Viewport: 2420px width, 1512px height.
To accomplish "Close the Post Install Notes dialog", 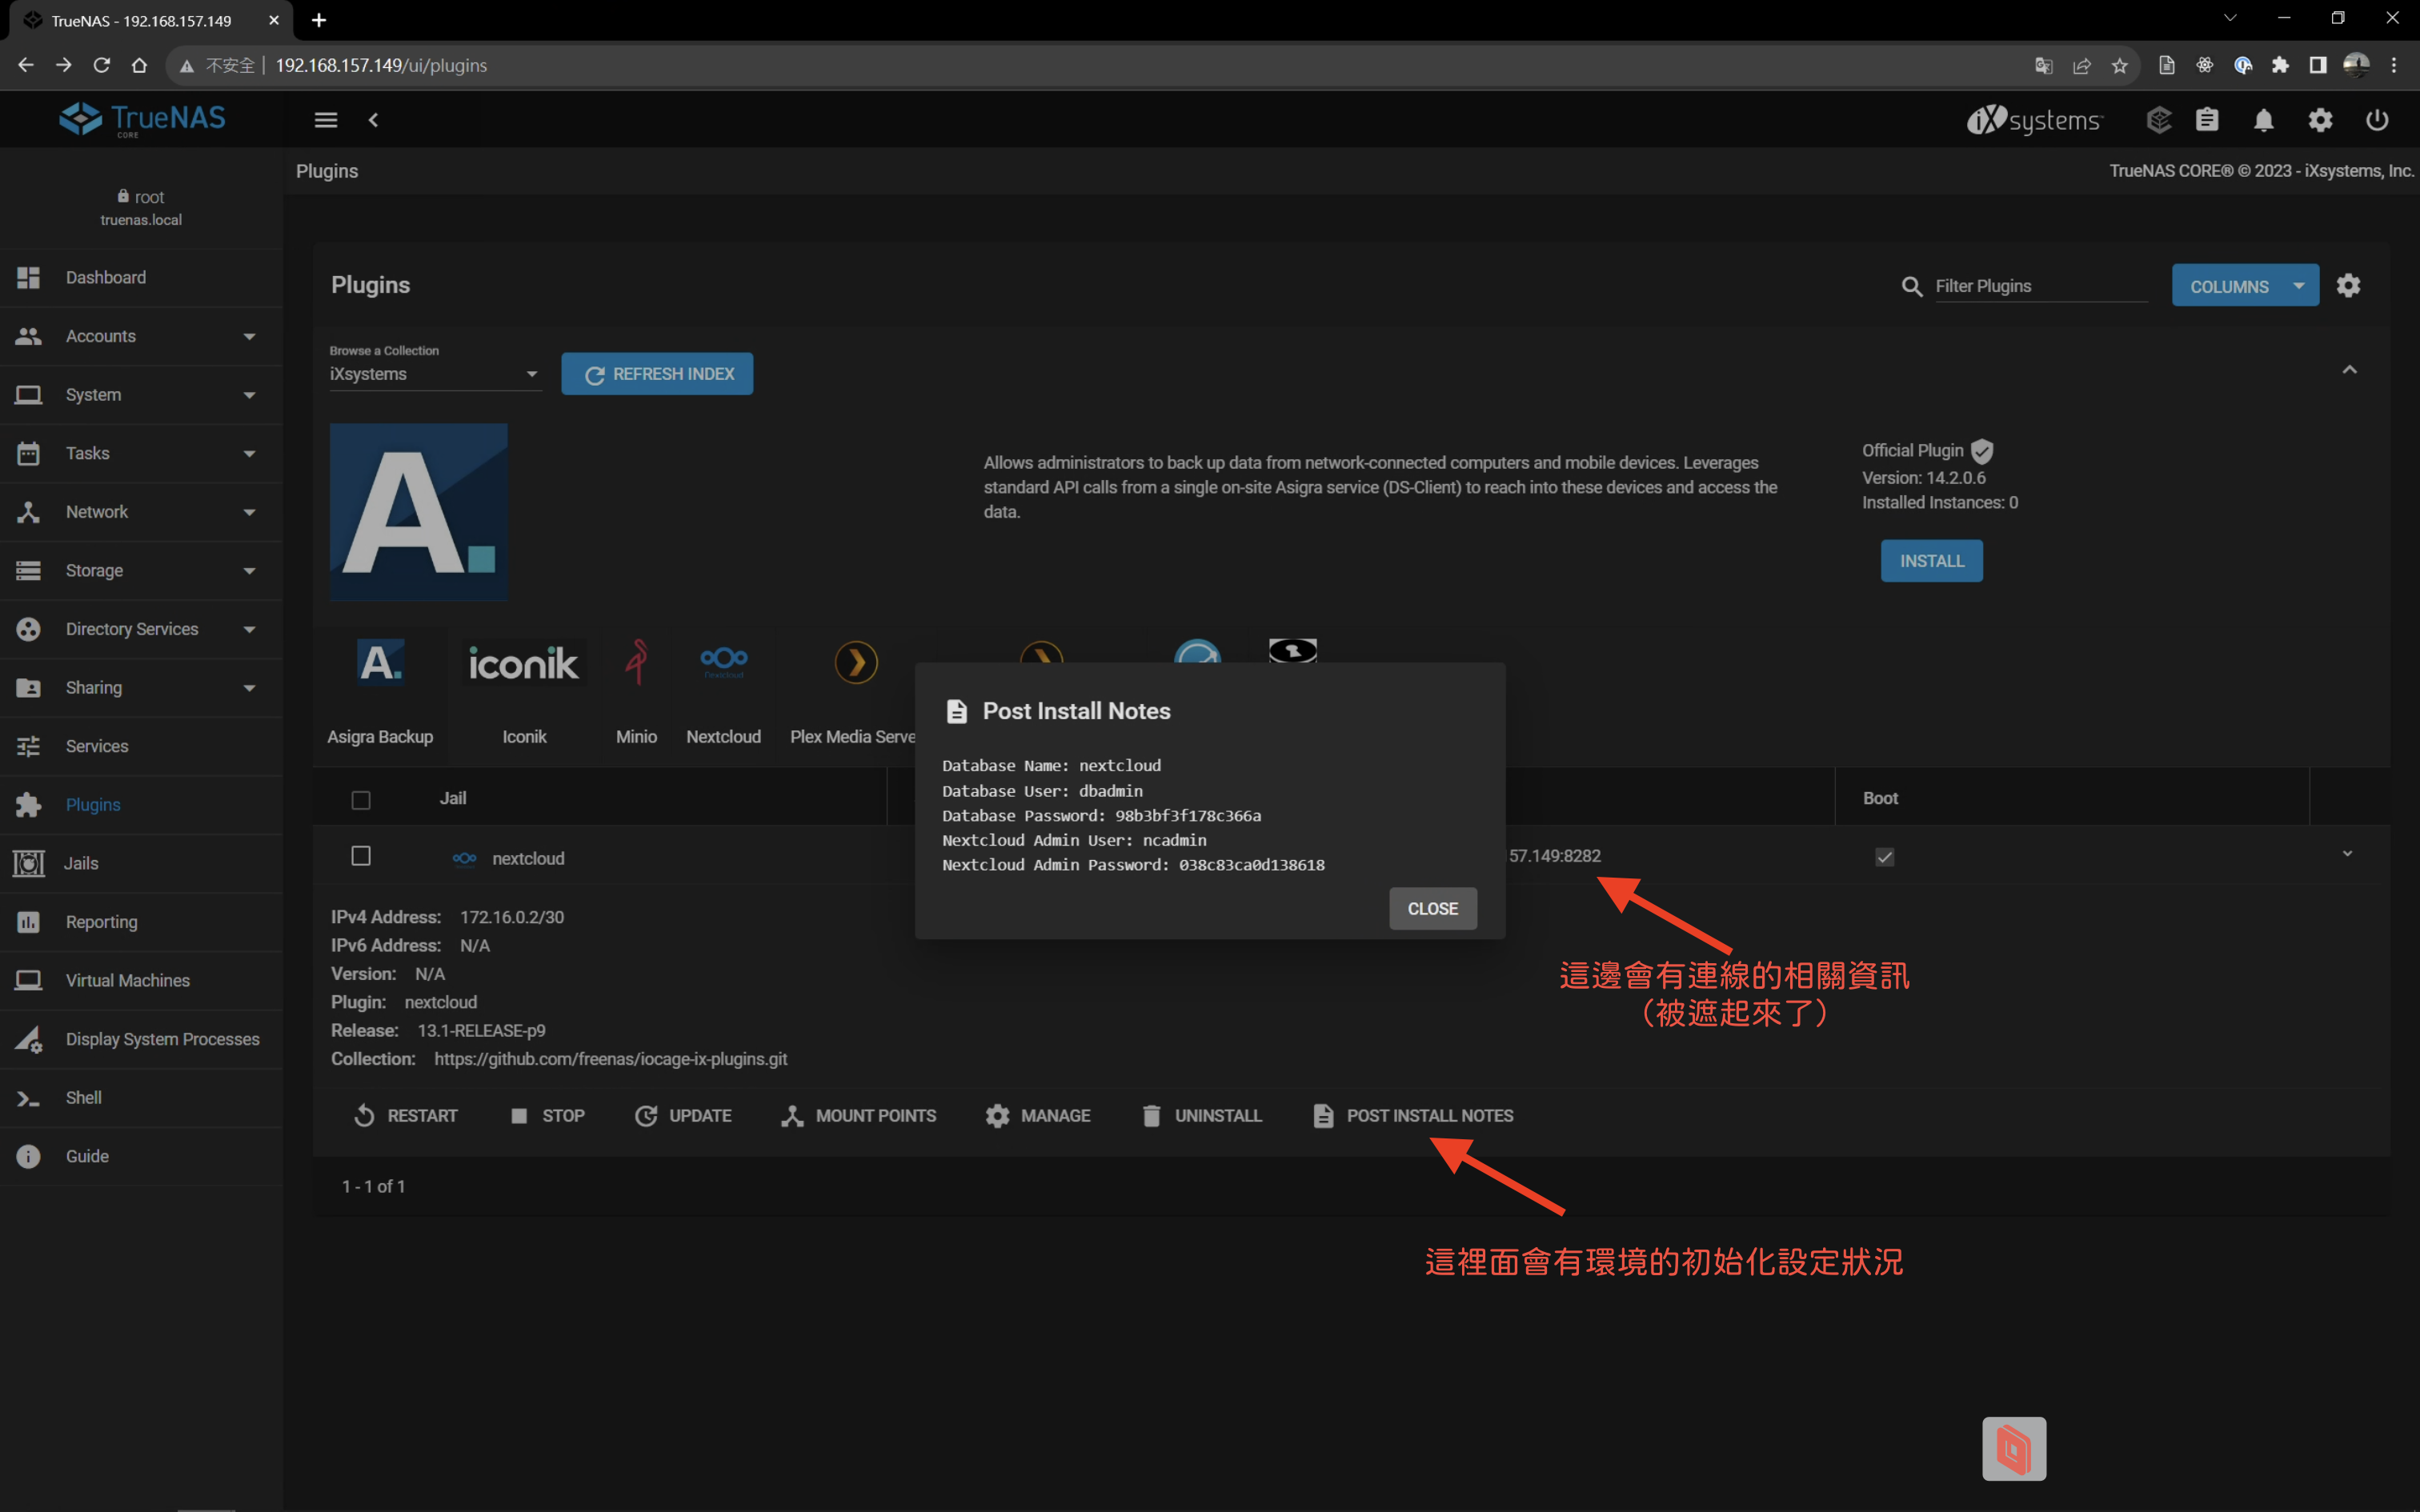I will (1432, 908).
